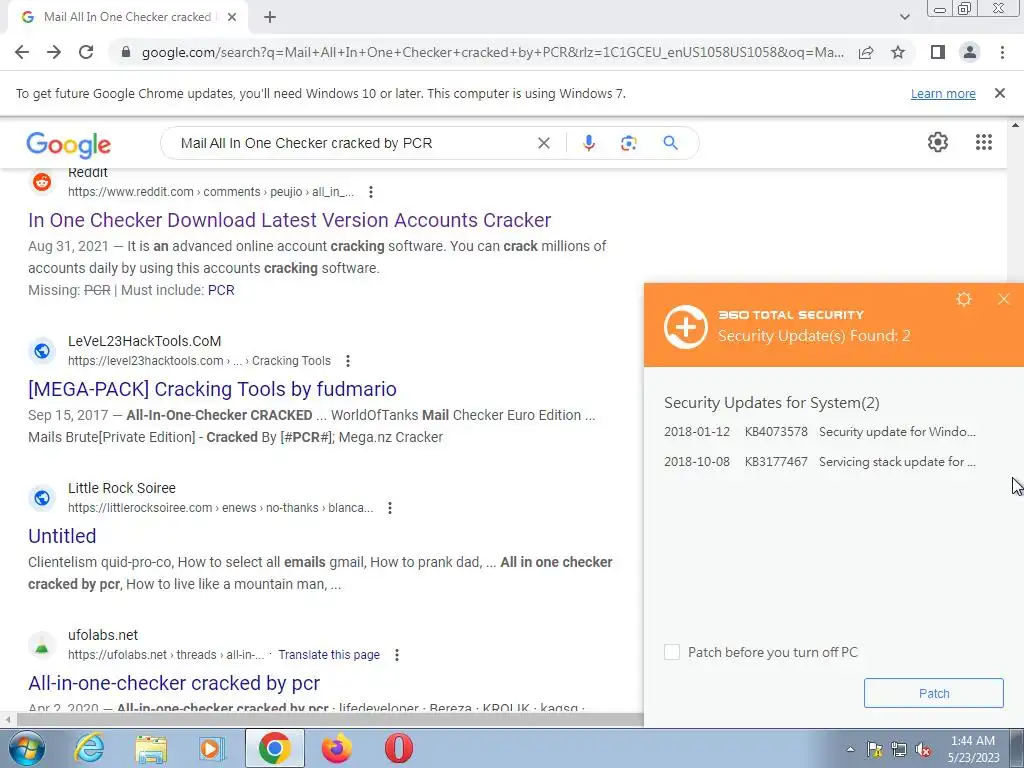
Task: Launch Internet Explorer from taskbar
Action: (x=89, y=748)
